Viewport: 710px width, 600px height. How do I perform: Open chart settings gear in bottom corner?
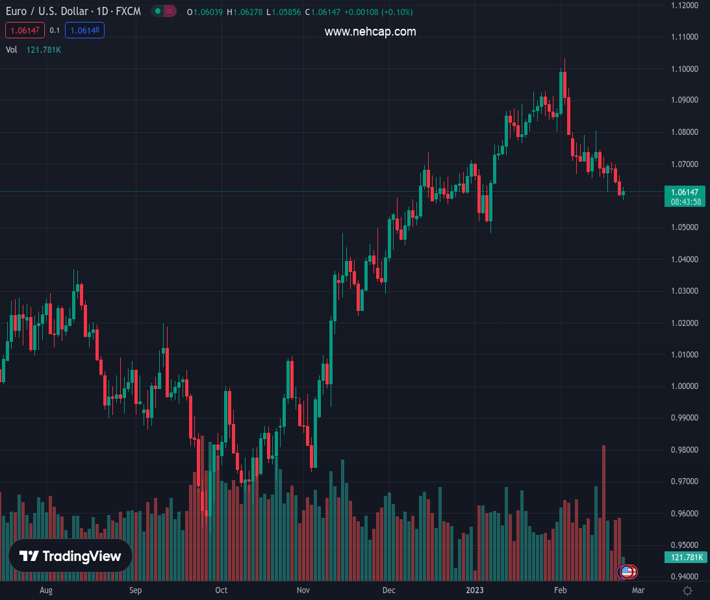[687, 591]
